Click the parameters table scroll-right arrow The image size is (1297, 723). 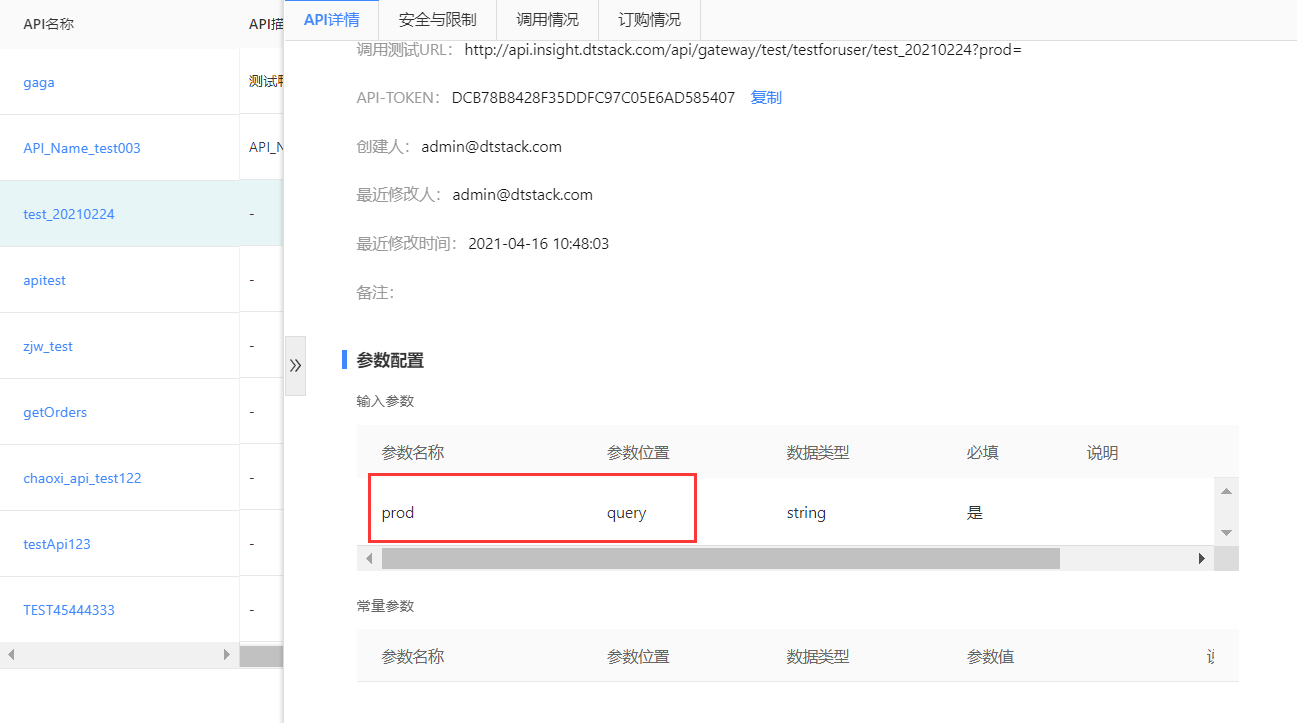pyautogui.click(x=1201, y=559)
